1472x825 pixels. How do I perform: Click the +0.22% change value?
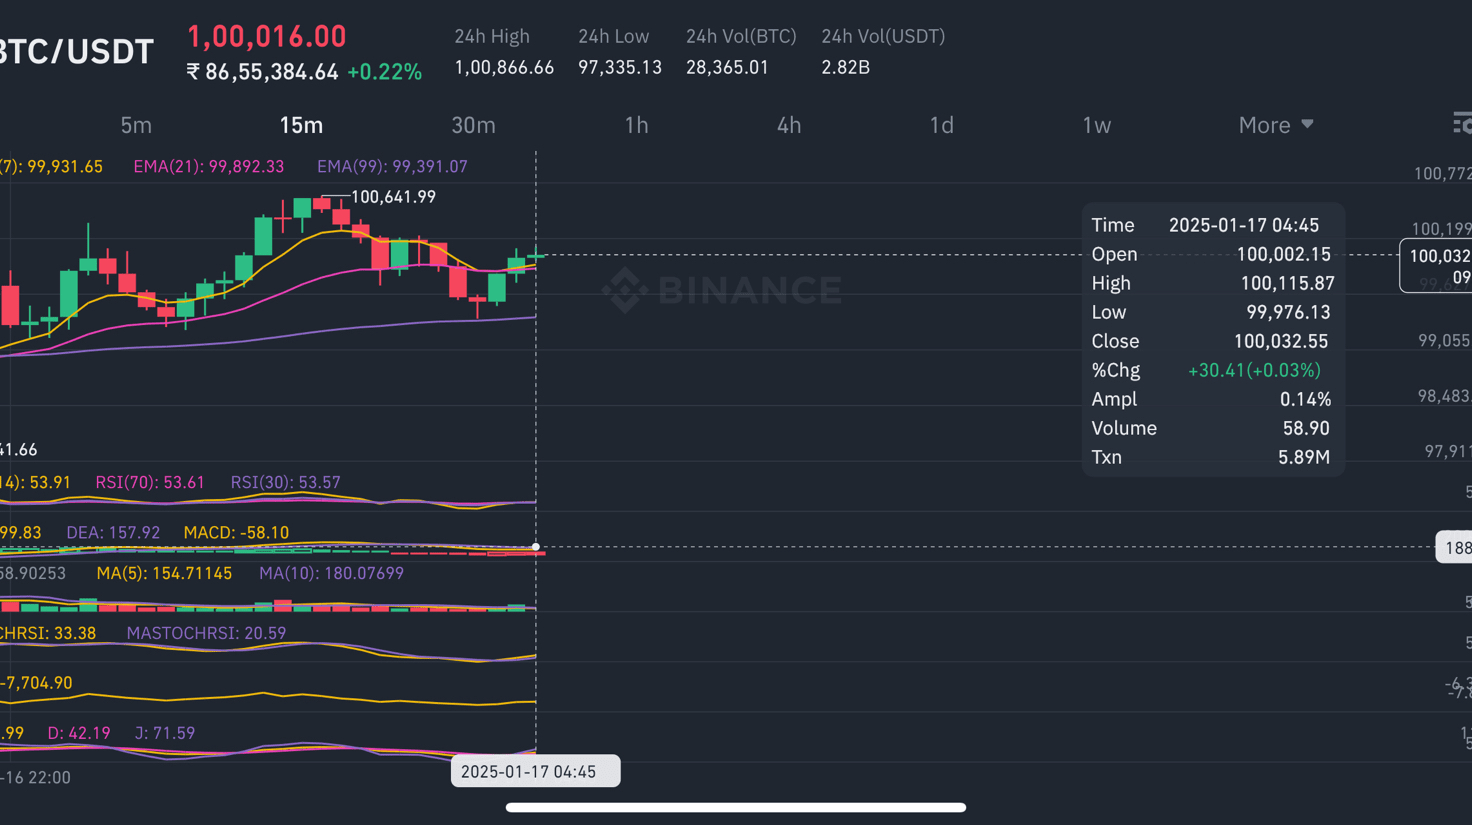(384, 72)
